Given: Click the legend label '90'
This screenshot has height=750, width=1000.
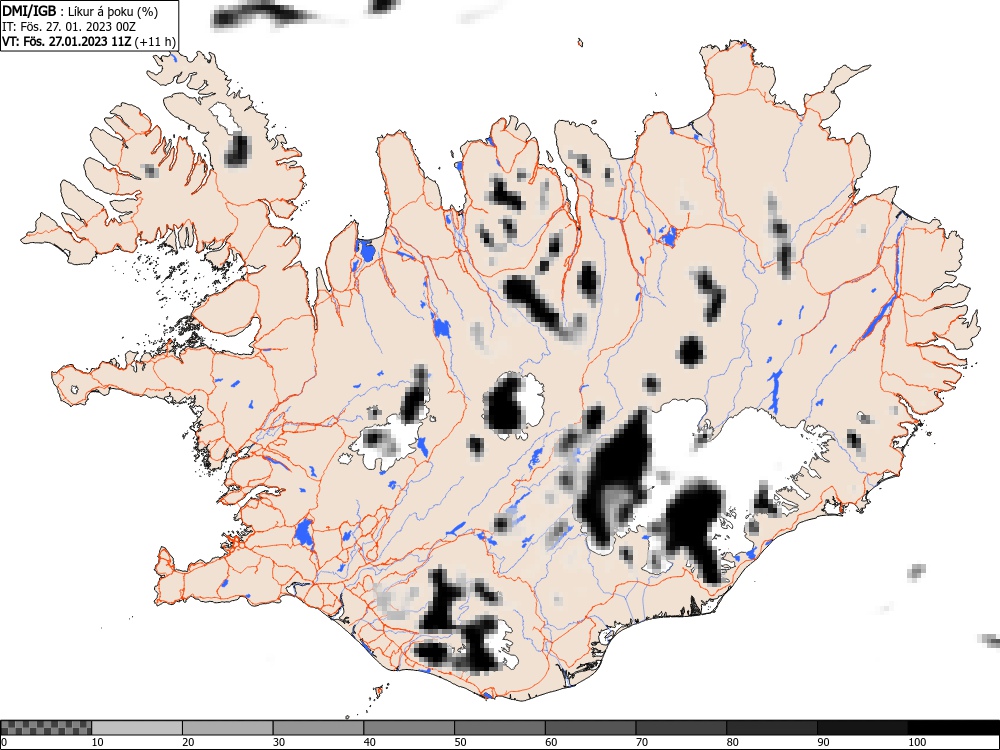Looking at the screenshot, I should click(823, 742).
